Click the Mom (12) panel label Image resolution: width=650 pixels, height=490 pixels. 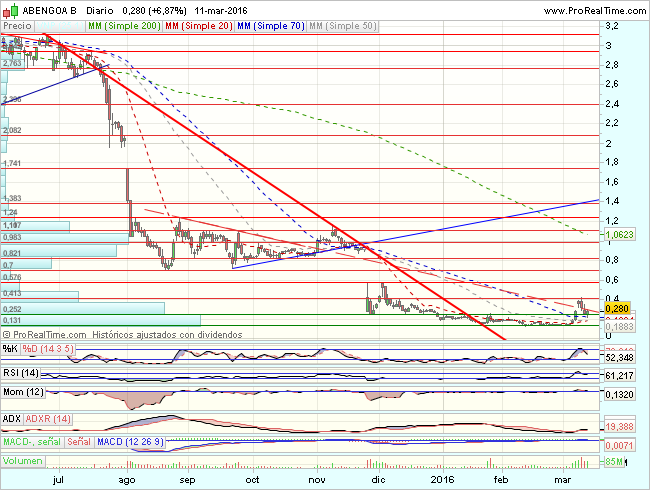click(x=23, y=392)
